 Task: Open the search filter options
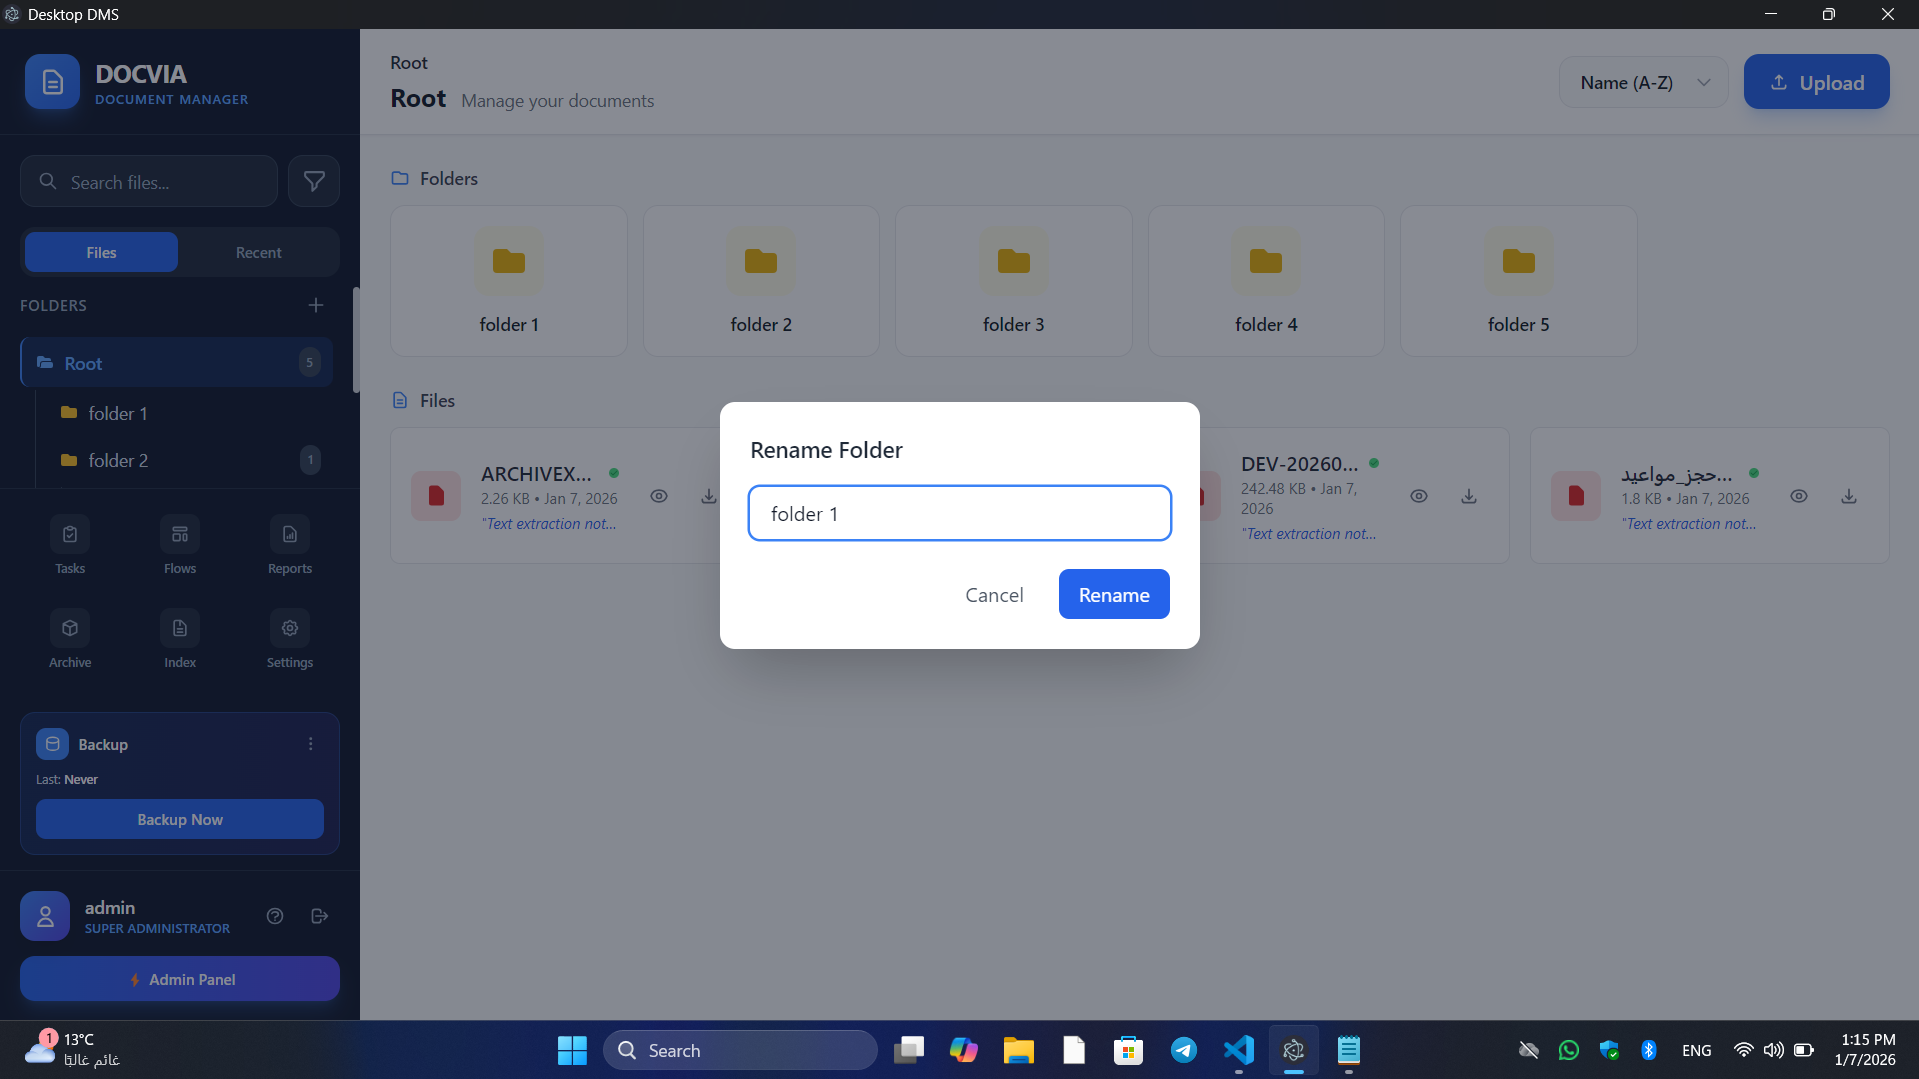click(314, 181)
